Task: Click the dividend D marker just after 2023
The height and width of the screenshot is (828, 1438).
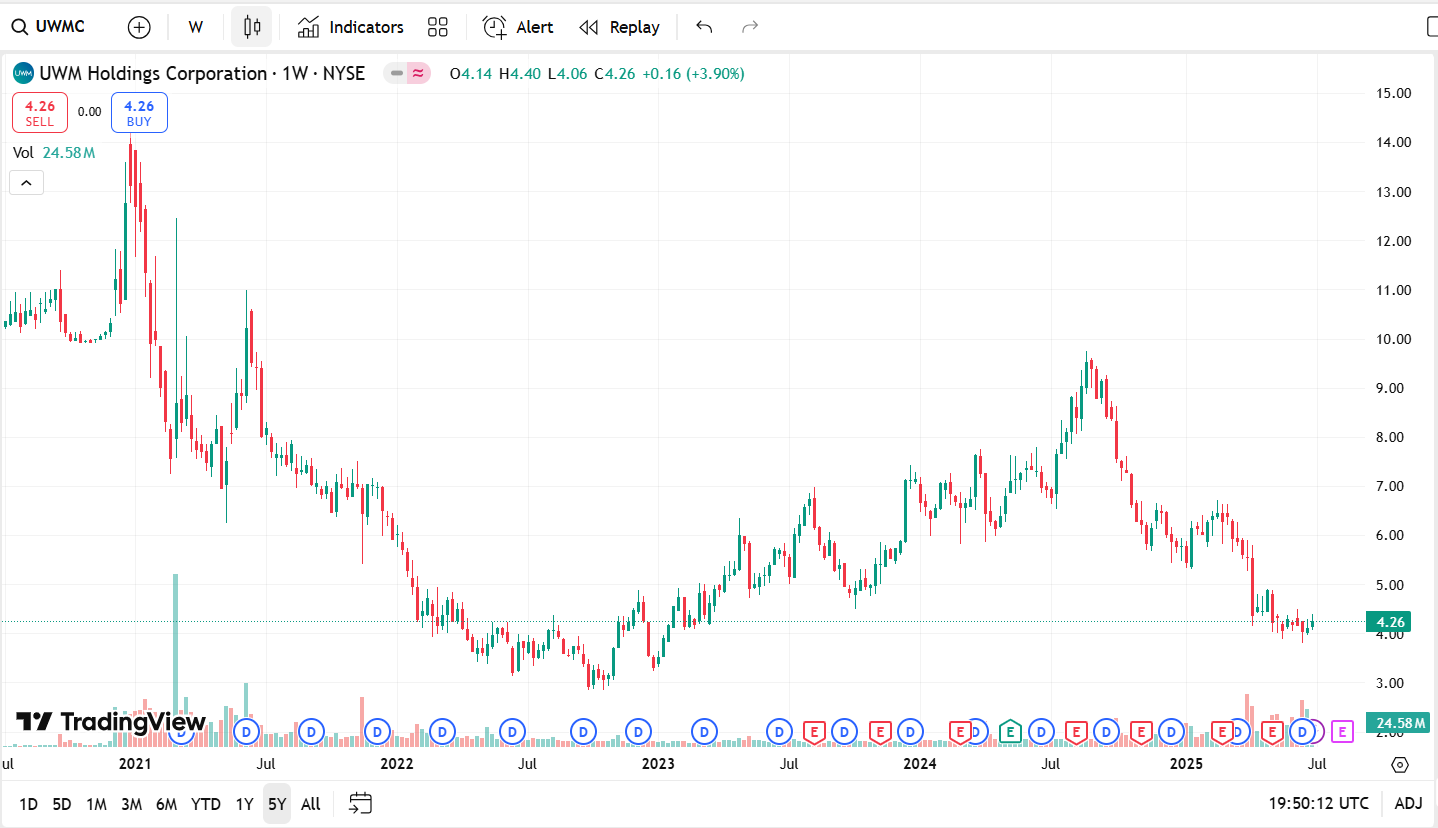Action: 706,732
